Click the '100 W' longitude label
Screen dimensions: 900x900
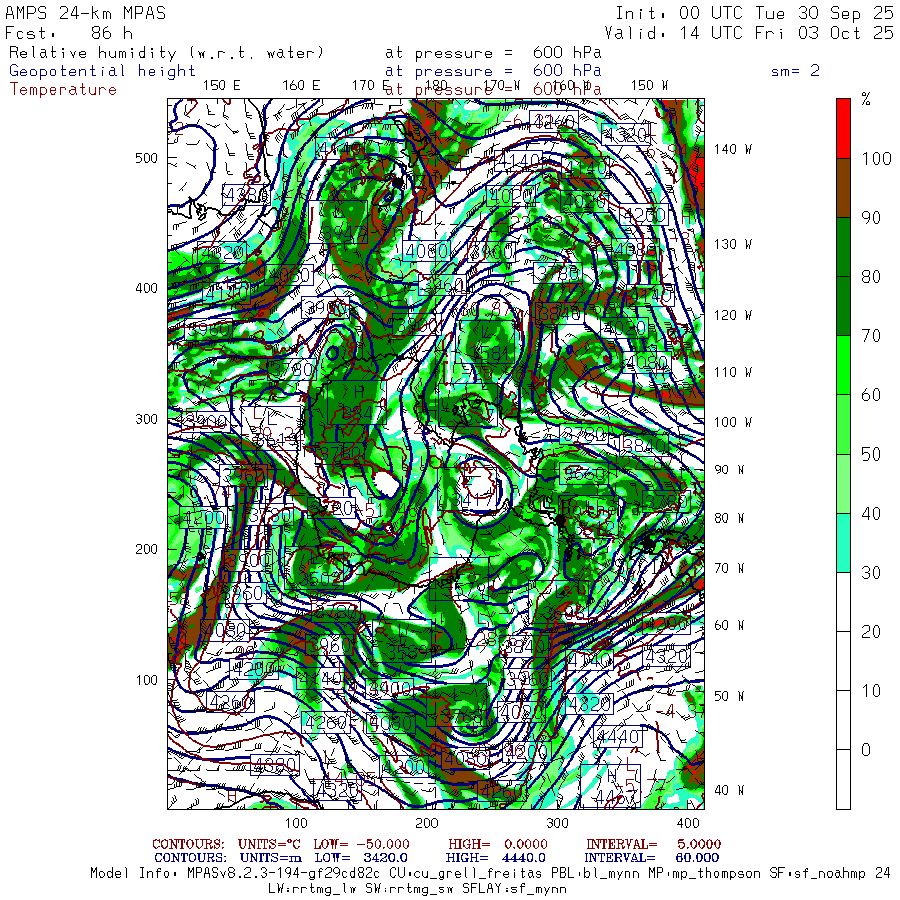(733, 422)
